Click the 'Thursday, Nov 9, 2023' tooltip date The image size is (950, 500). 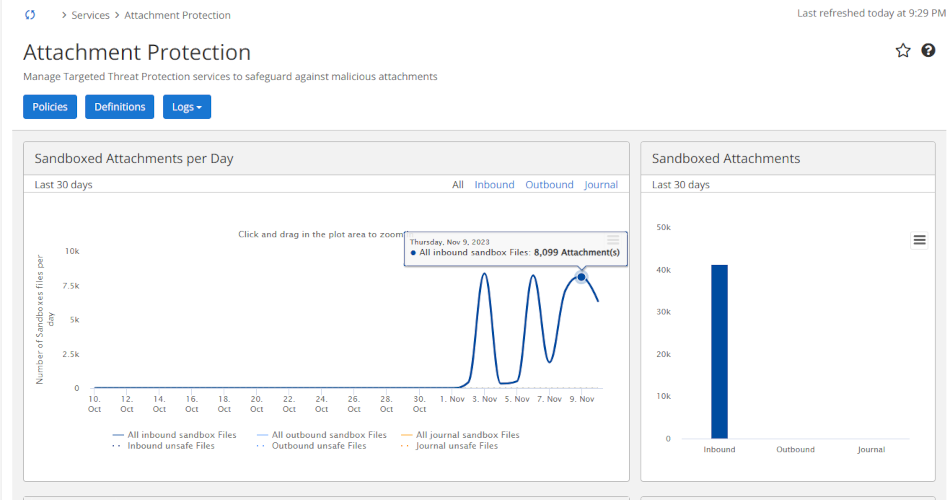(x=450, y=242)
